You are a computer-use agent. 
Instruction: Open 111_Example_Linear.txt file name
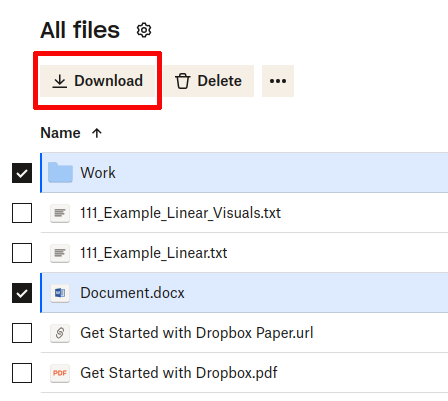154,253
